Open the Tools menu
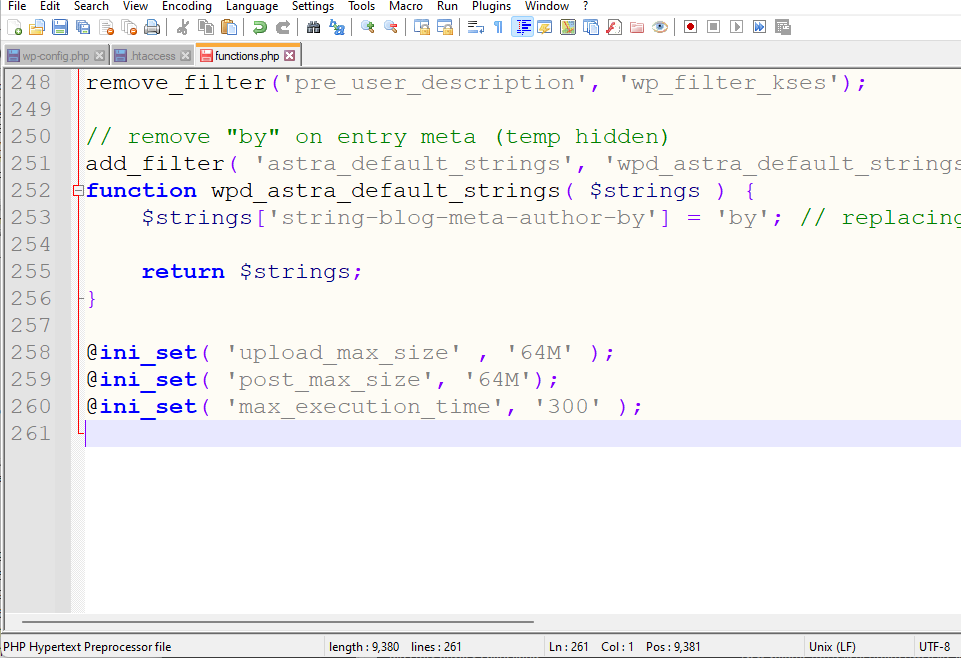Screen dimensions: 961x658 (362, 6)
